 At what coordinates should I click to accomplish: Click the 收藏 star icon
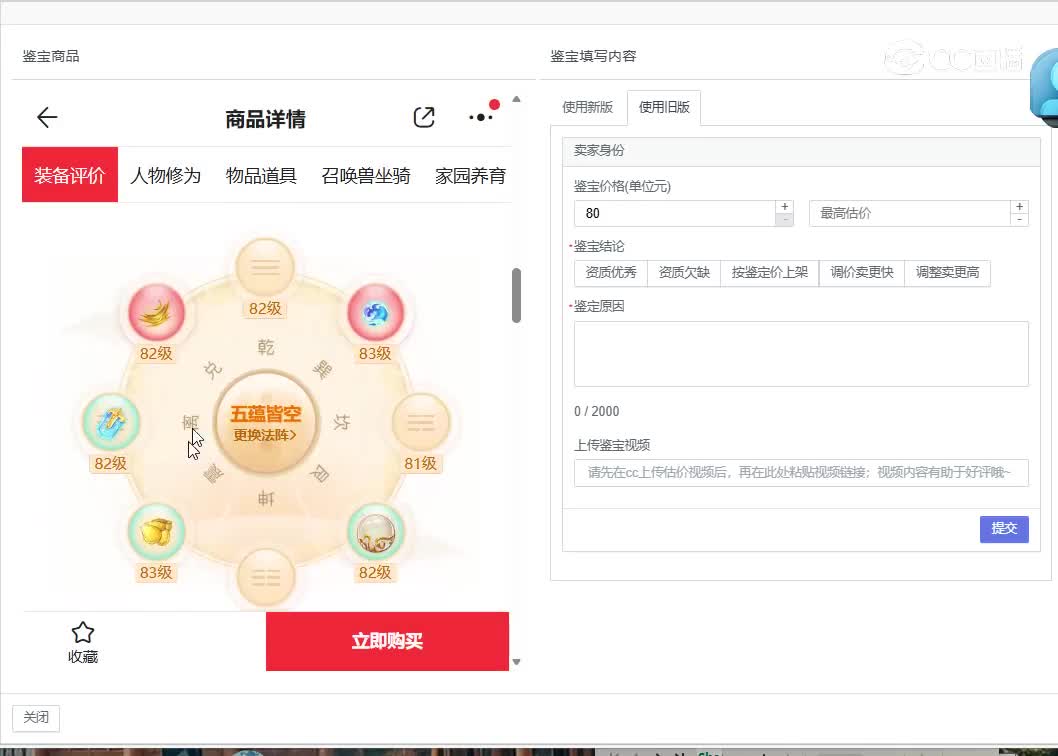click(x=82, y=632)
